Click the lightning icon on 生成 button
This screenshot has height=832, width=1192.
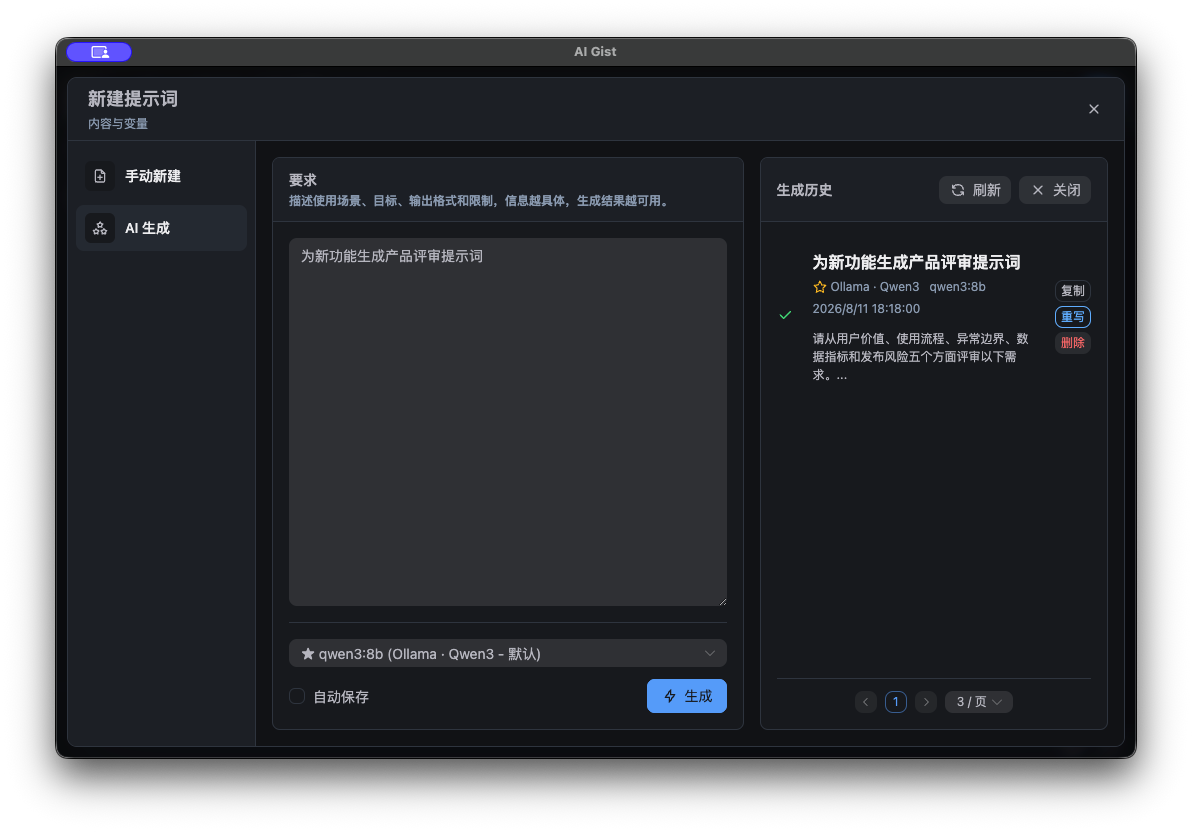pyautogui.click(x=670, y=696)
